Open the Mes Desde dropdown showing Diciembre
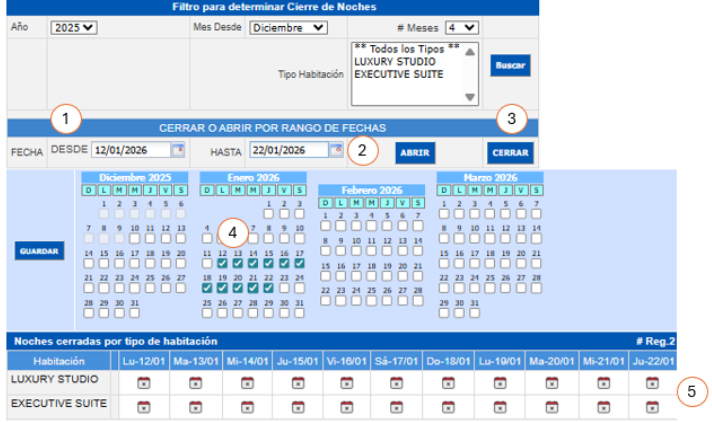 point(288,27)
